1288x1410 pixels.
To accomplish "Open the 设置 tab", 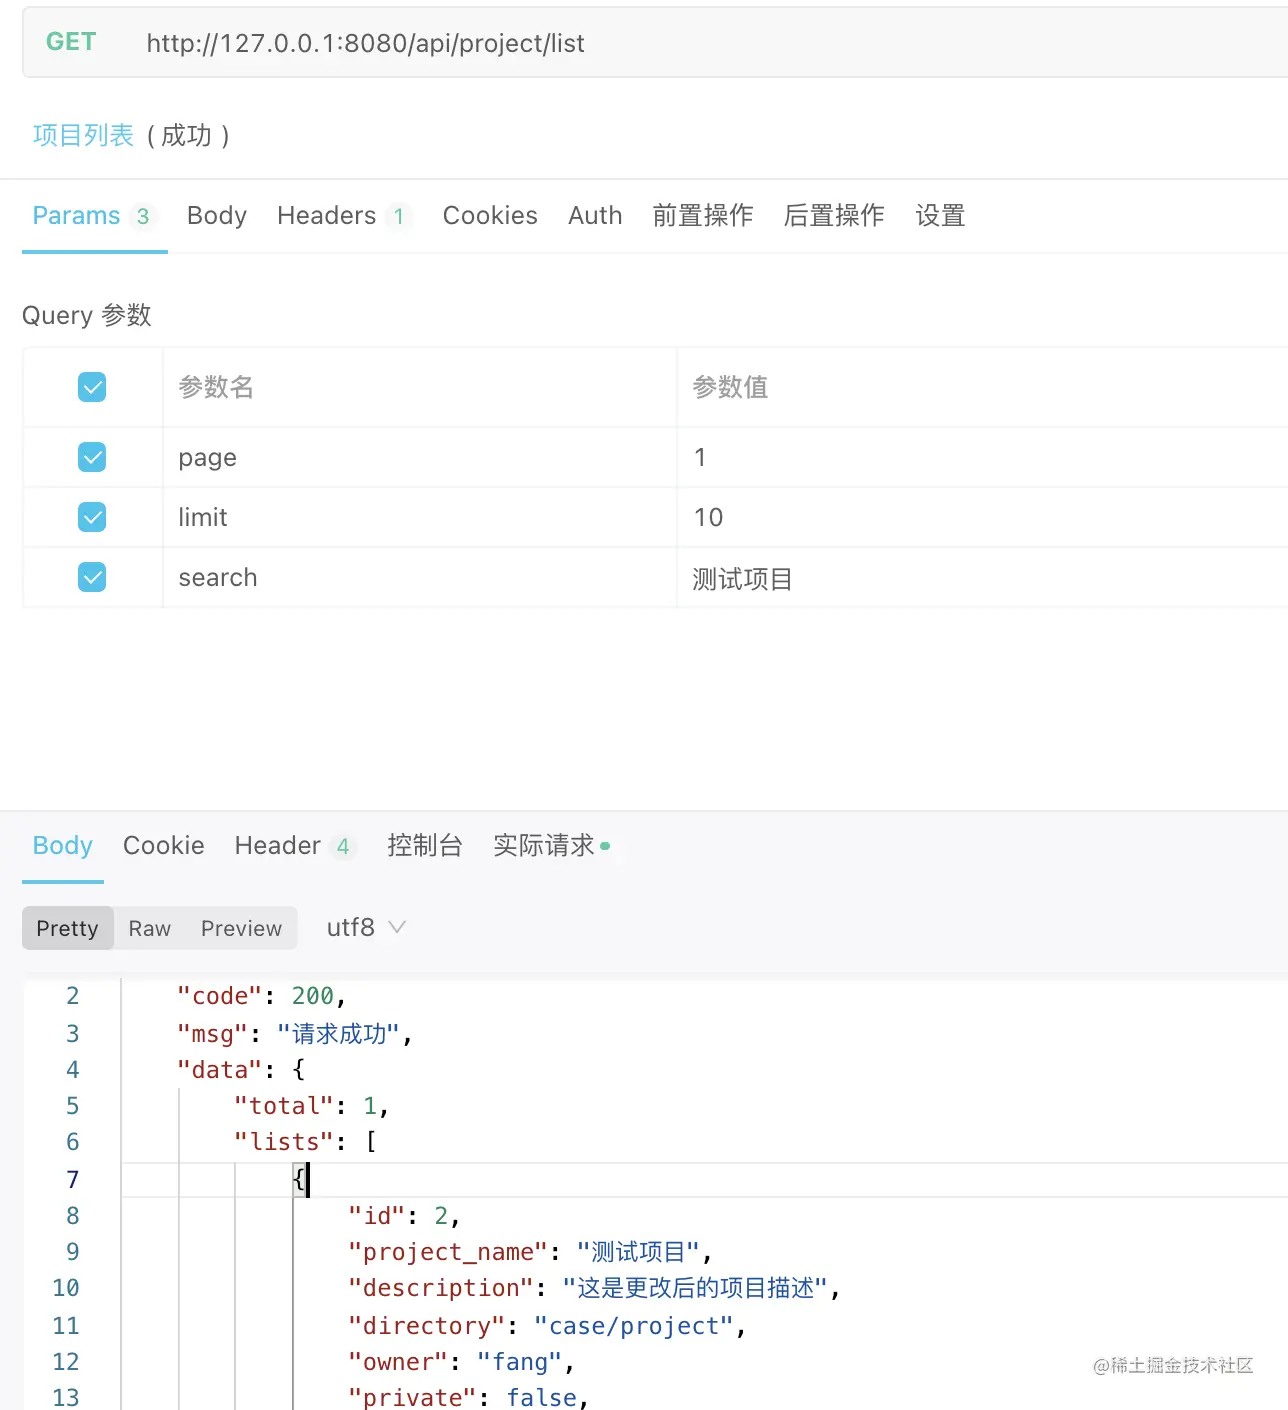I will 940,216.
